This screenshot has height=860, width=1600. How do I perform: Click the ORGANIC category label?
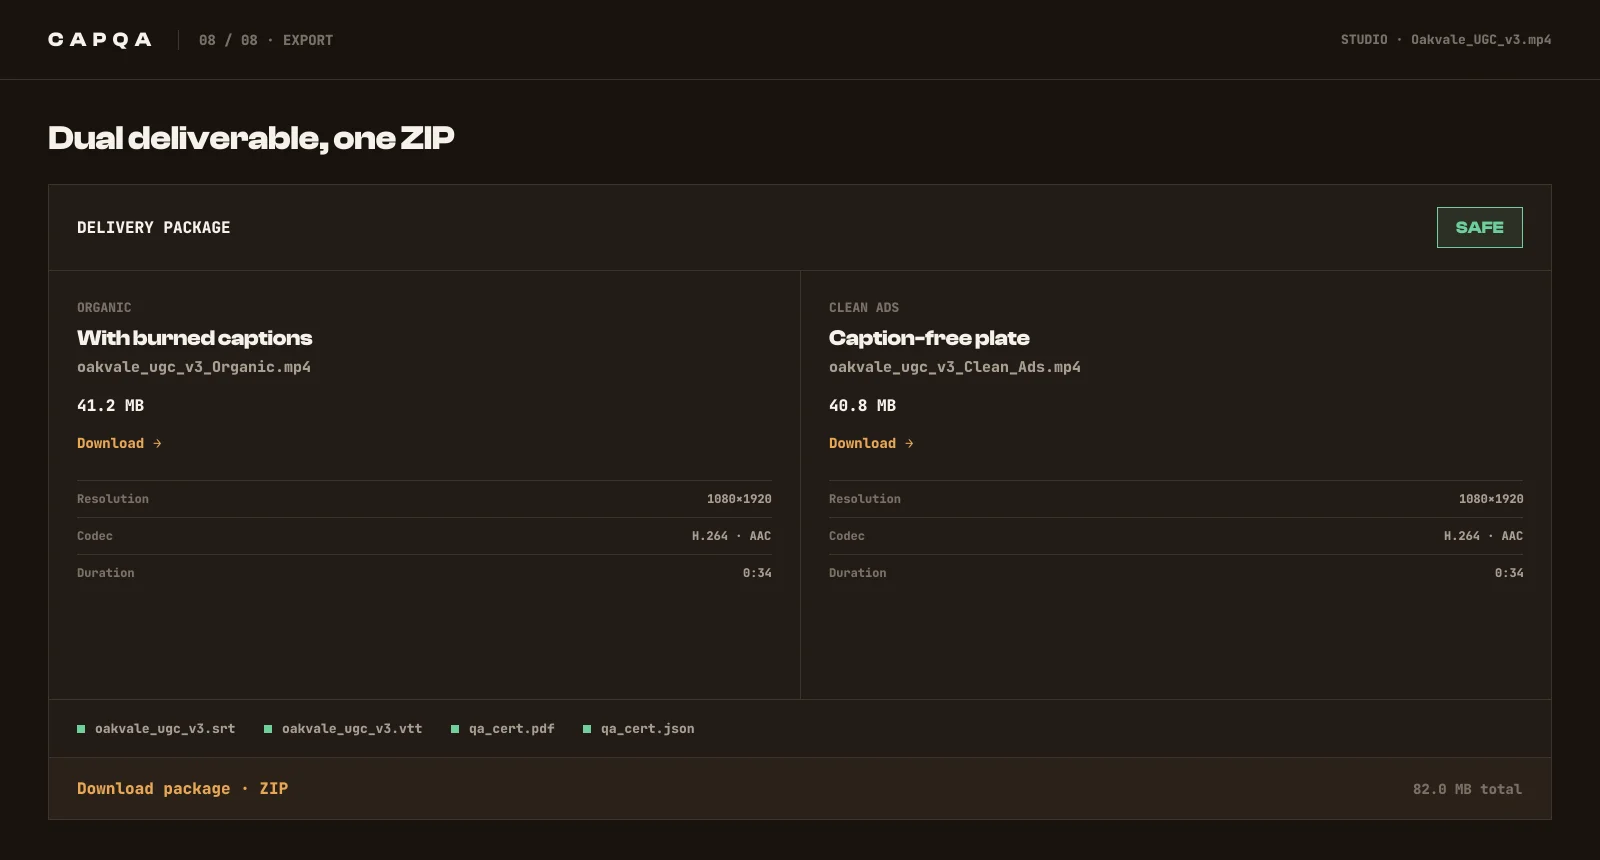click(104, 308)
